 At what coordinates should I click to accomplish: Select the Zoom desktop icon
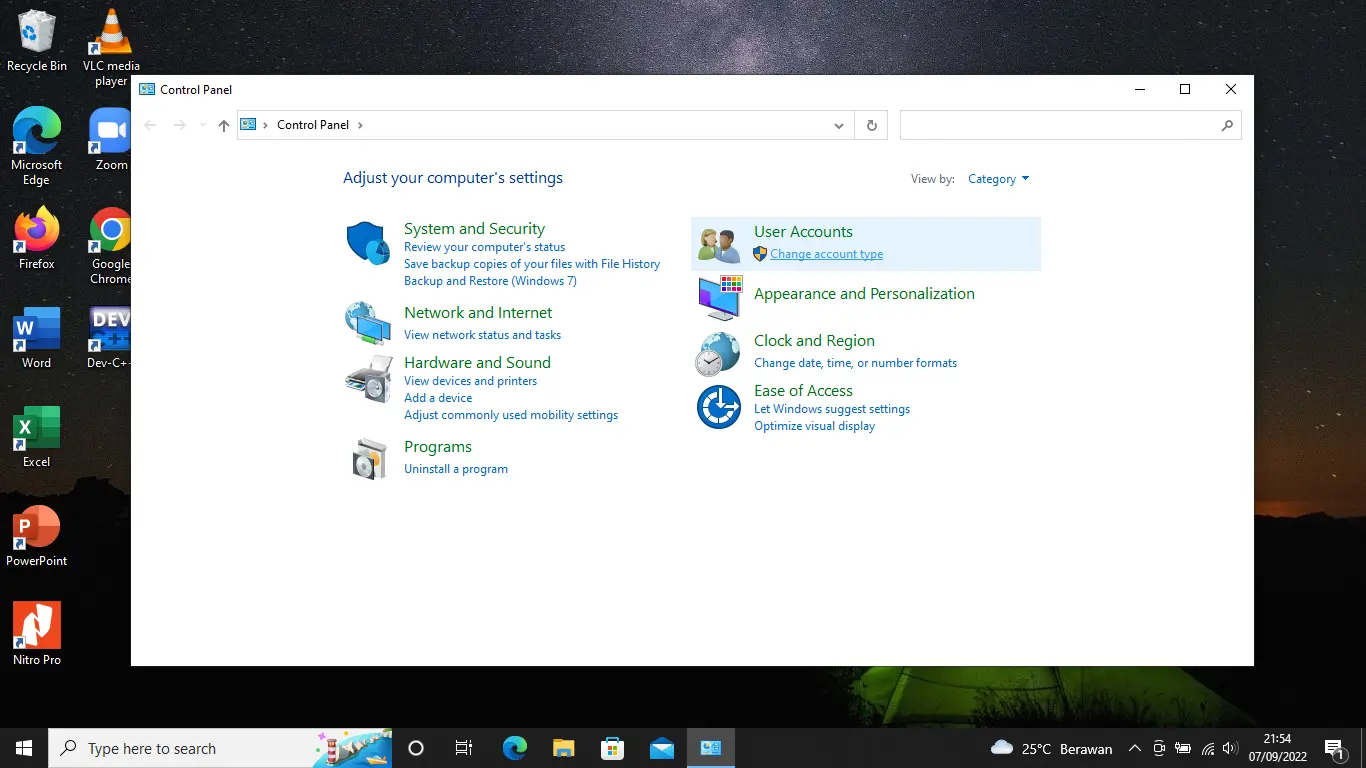coord(111,139)
